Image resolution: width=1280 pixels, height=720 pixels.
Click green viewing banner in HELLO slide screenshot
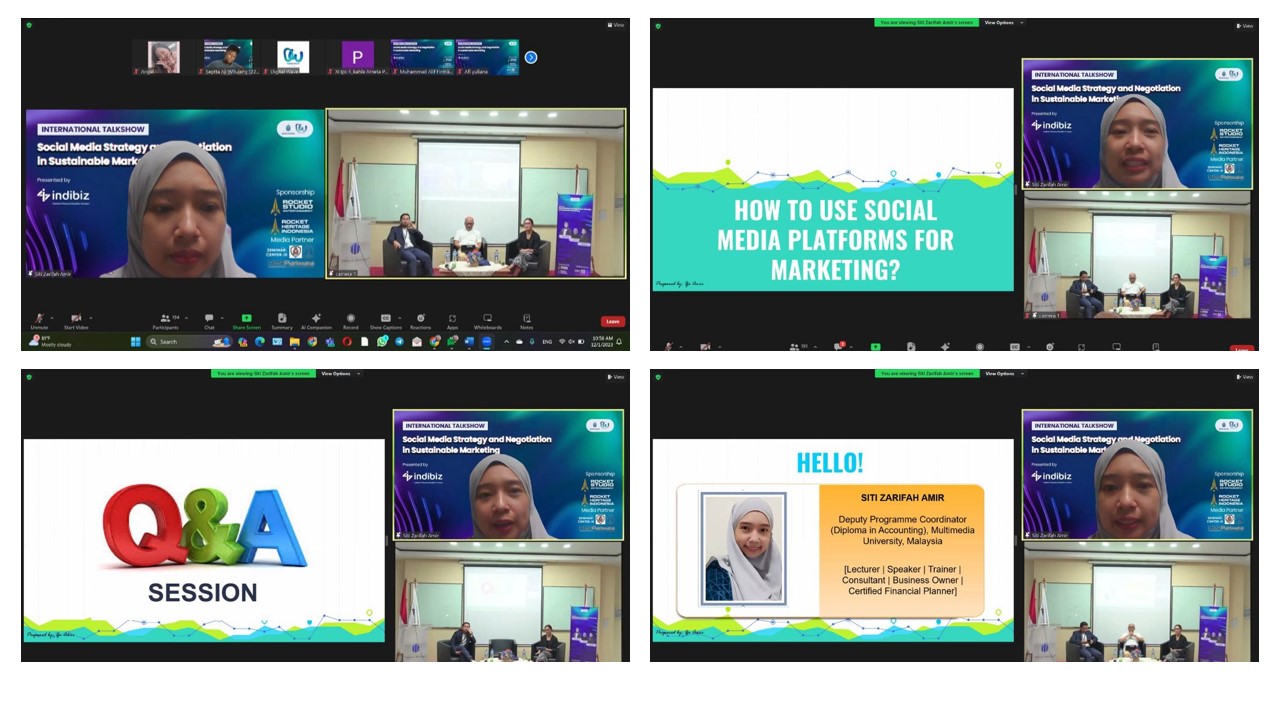pyautogui.click(x=925, y=373)
